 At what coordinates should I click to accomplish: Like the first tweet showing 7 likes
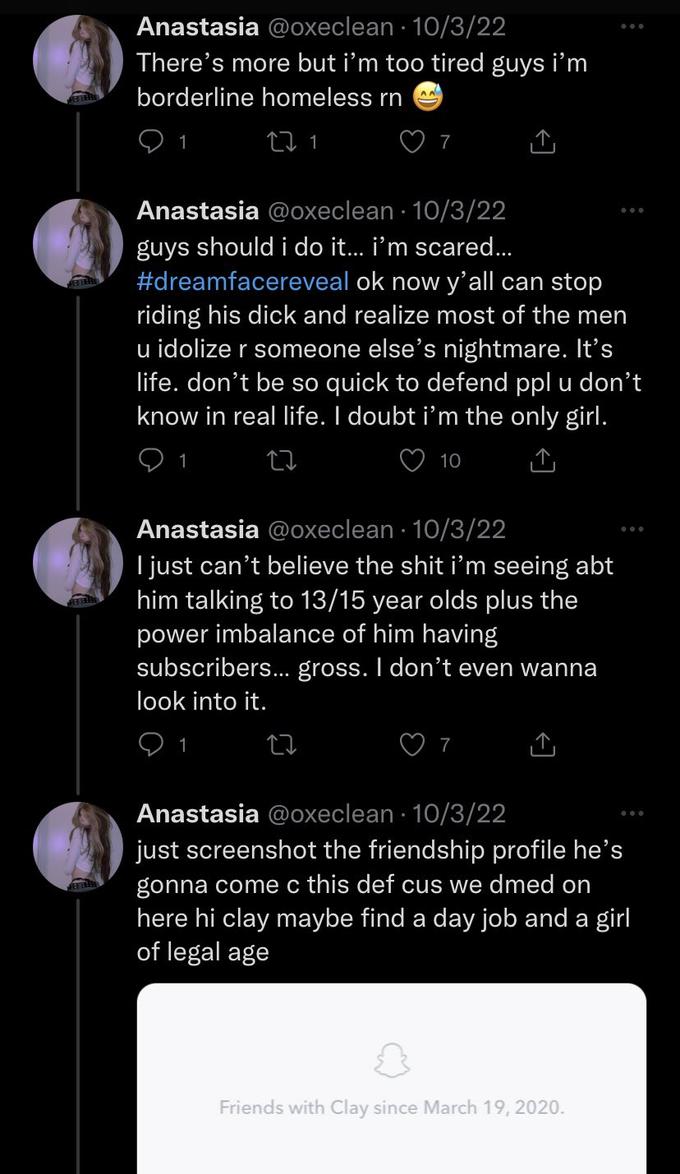click(410, 140)
